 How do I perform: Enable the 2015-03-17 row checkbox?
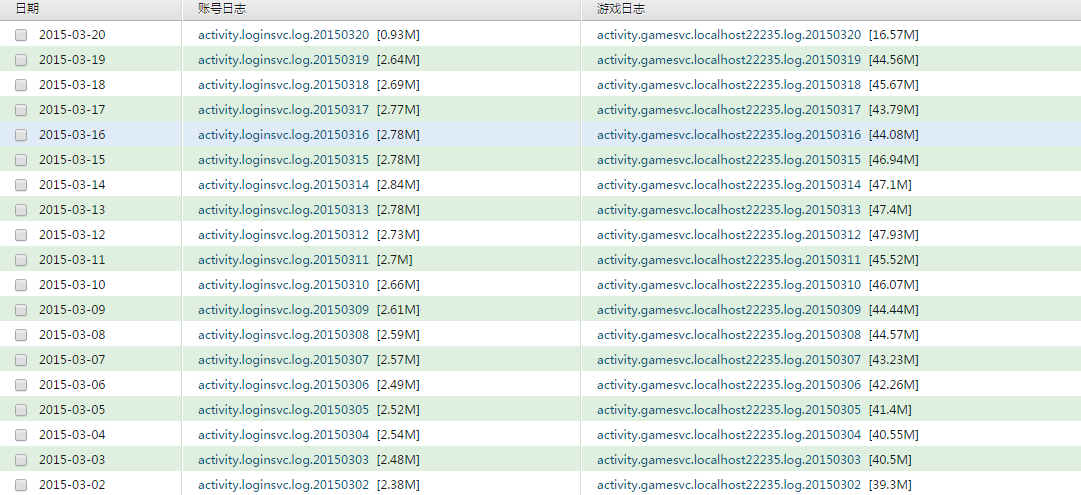21,110
